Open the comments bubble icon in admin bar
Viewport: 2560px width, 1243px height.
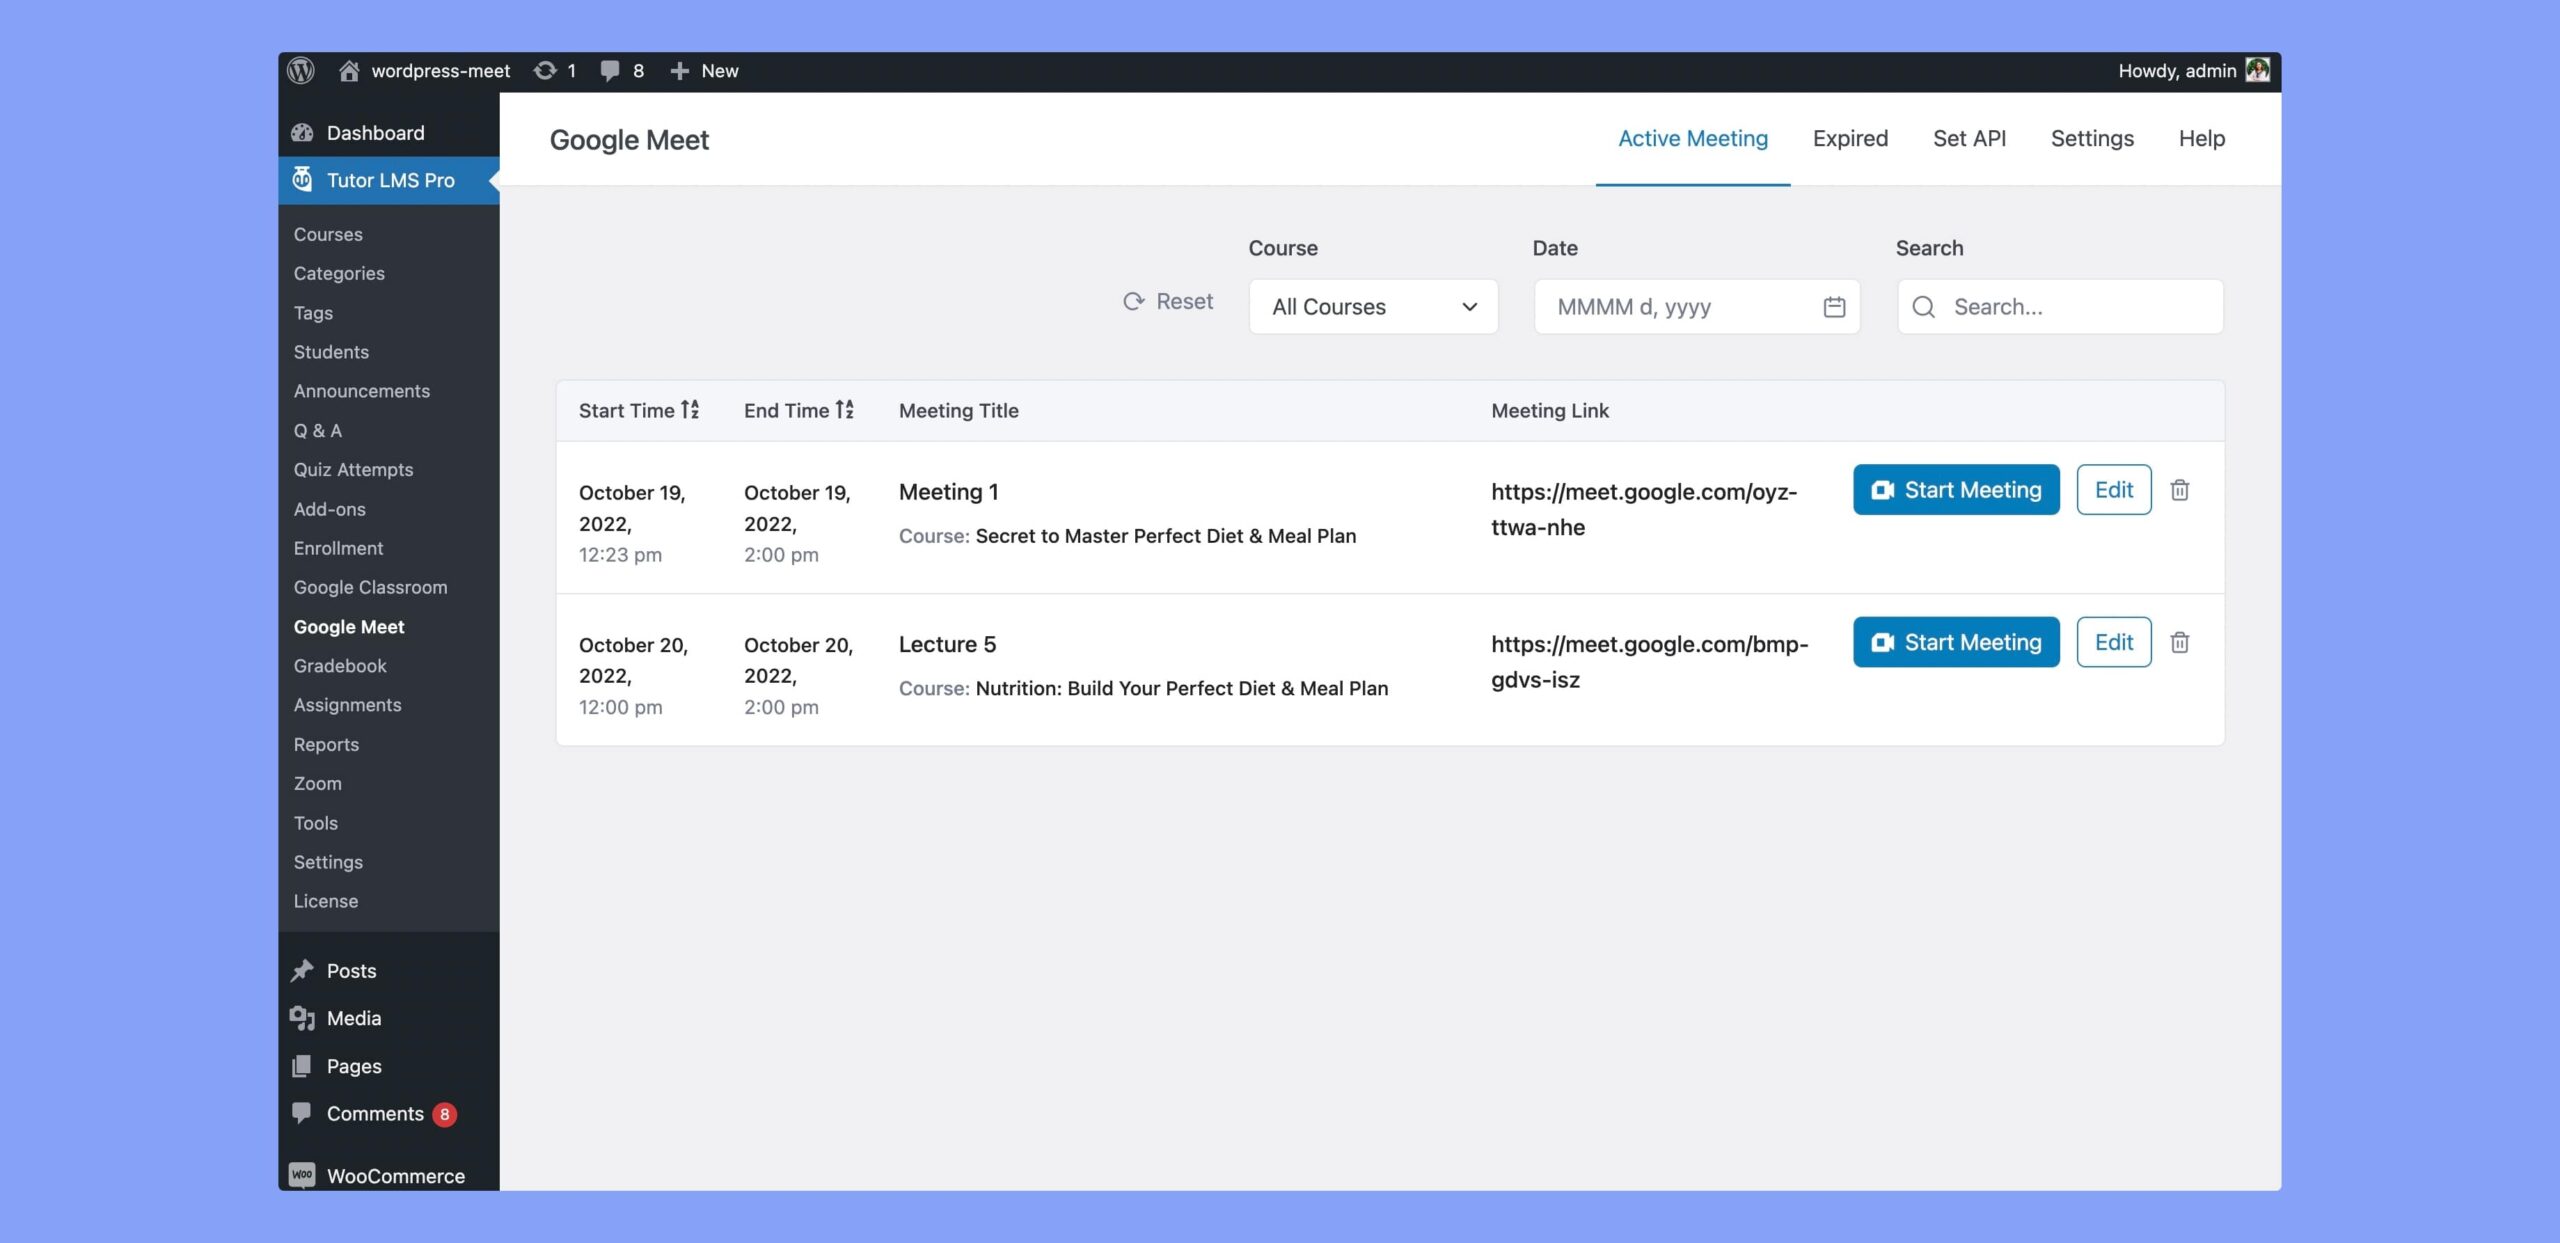(x=609, y=71)
